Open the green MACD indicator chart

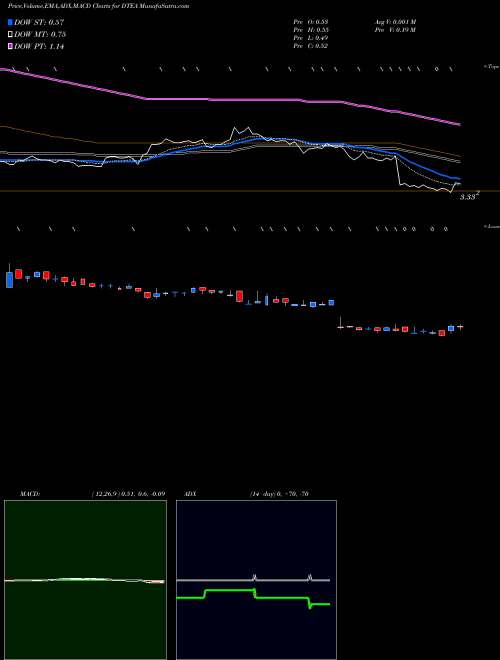point(85,580)
